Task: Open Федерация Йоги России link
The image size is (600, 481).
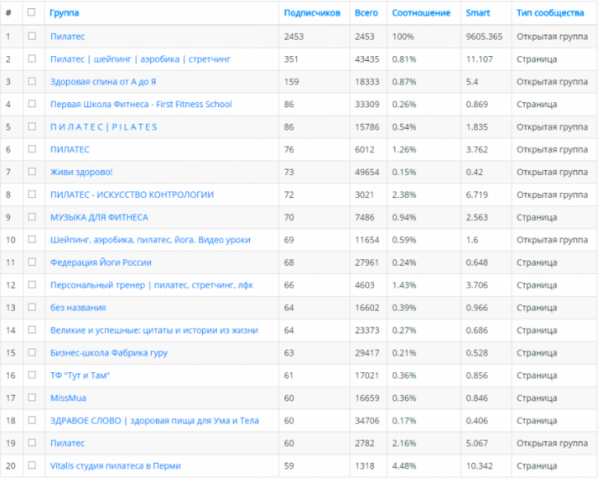Action: pos(101,263)
